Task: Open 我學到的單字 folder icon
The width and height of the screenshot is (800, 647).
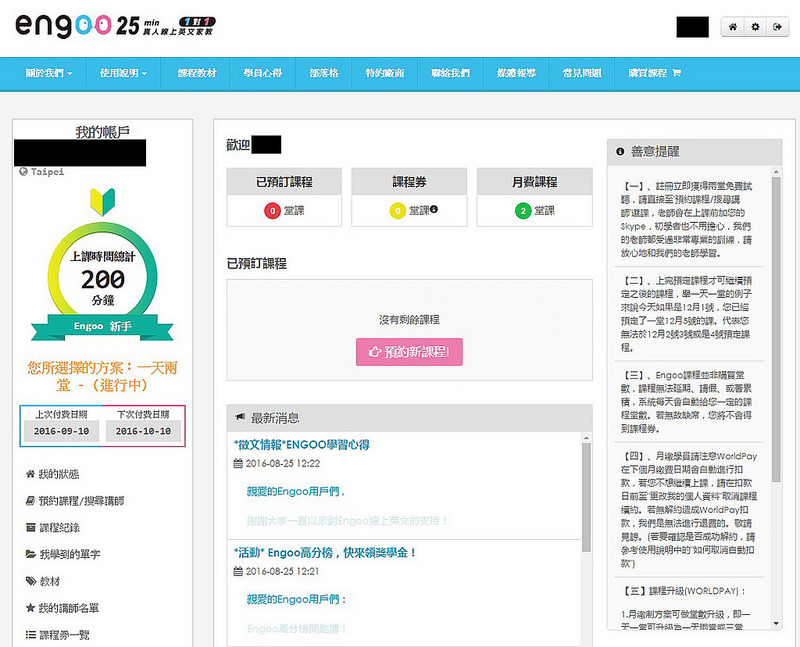Action: (31, 552)
